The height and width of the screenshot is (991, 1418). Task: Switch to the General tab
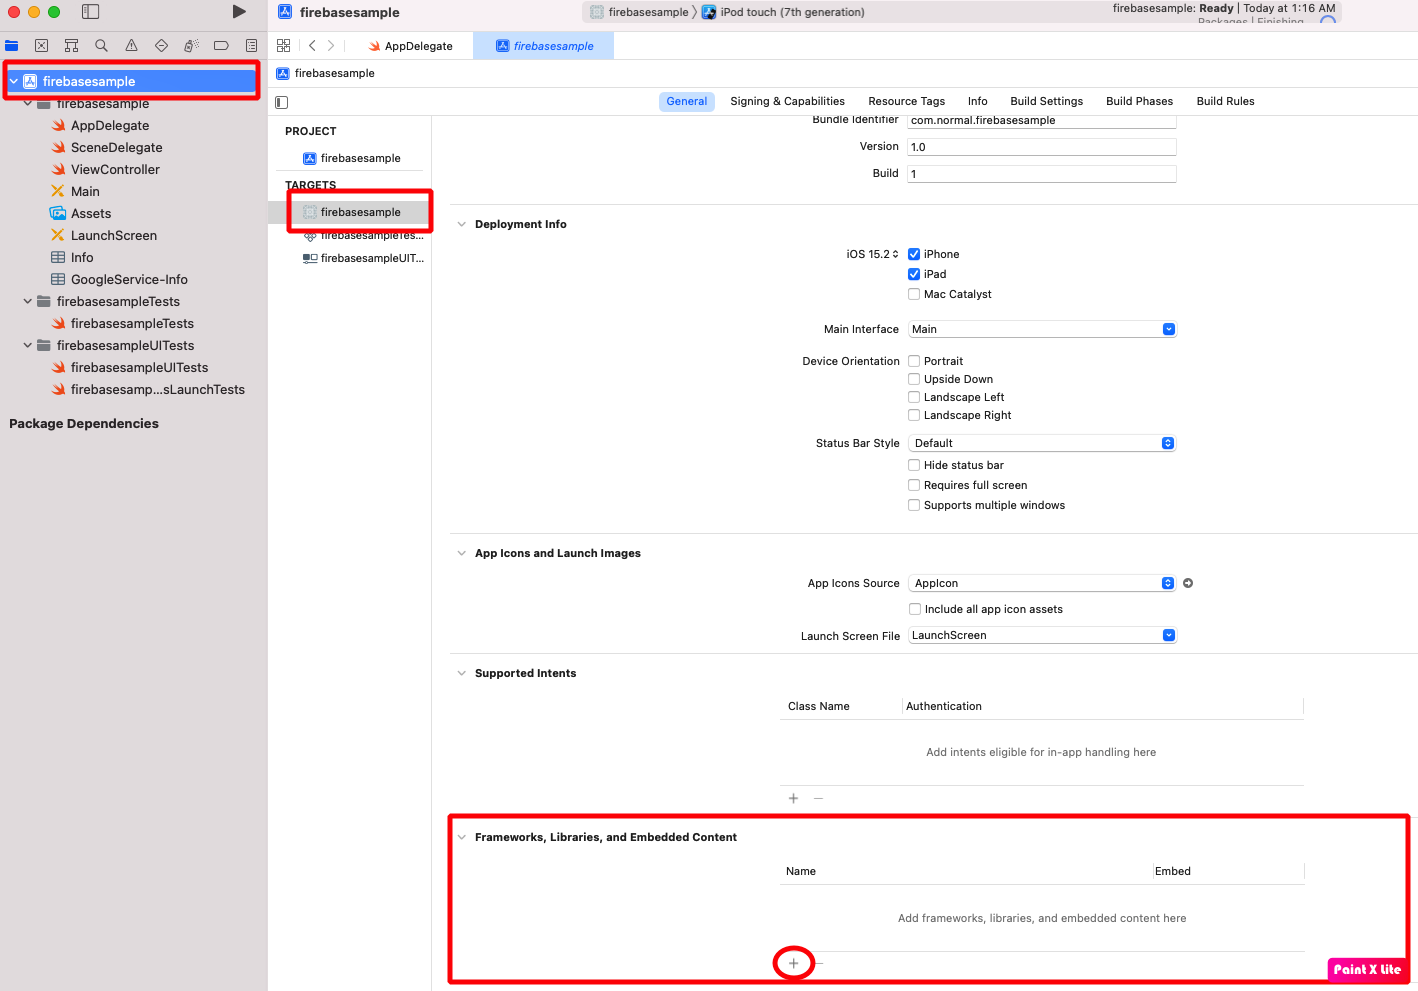[x=687, y=101]
